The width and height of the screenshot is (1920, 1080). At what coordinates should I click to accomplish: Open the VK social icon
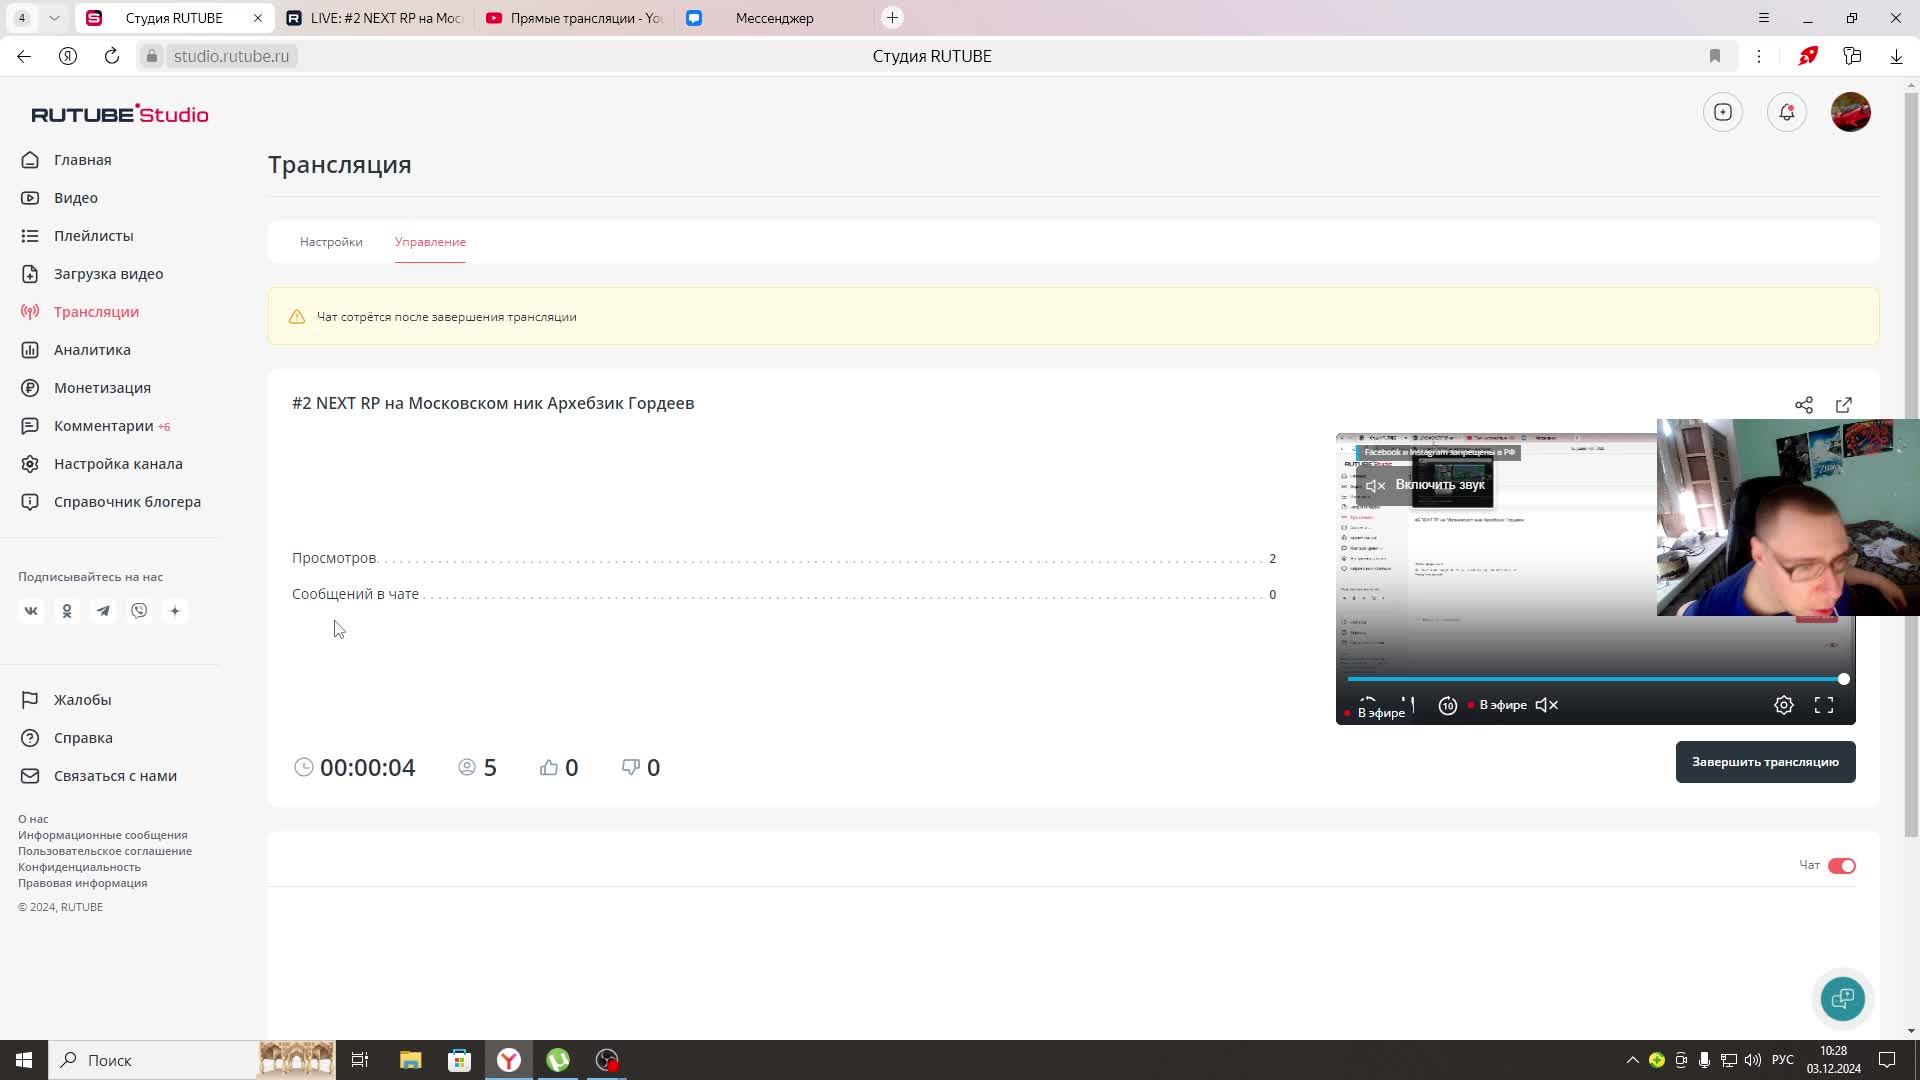[31, 611]
